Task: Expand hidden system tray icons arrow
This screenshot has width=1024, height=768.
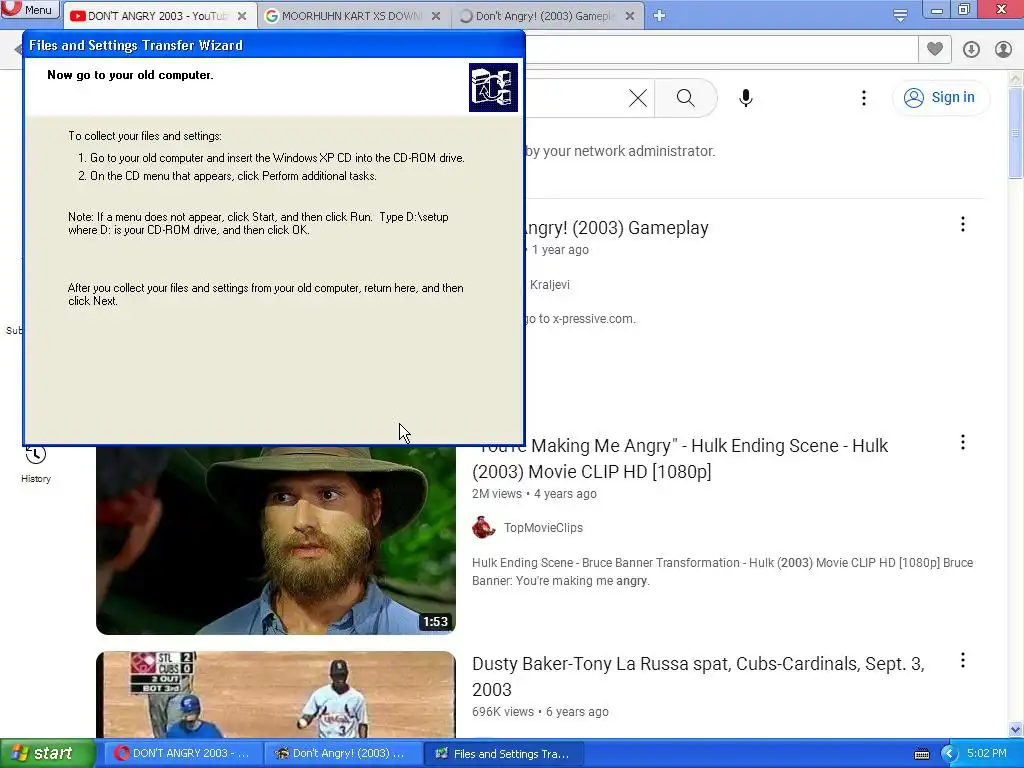Action: tap(949, 754)
